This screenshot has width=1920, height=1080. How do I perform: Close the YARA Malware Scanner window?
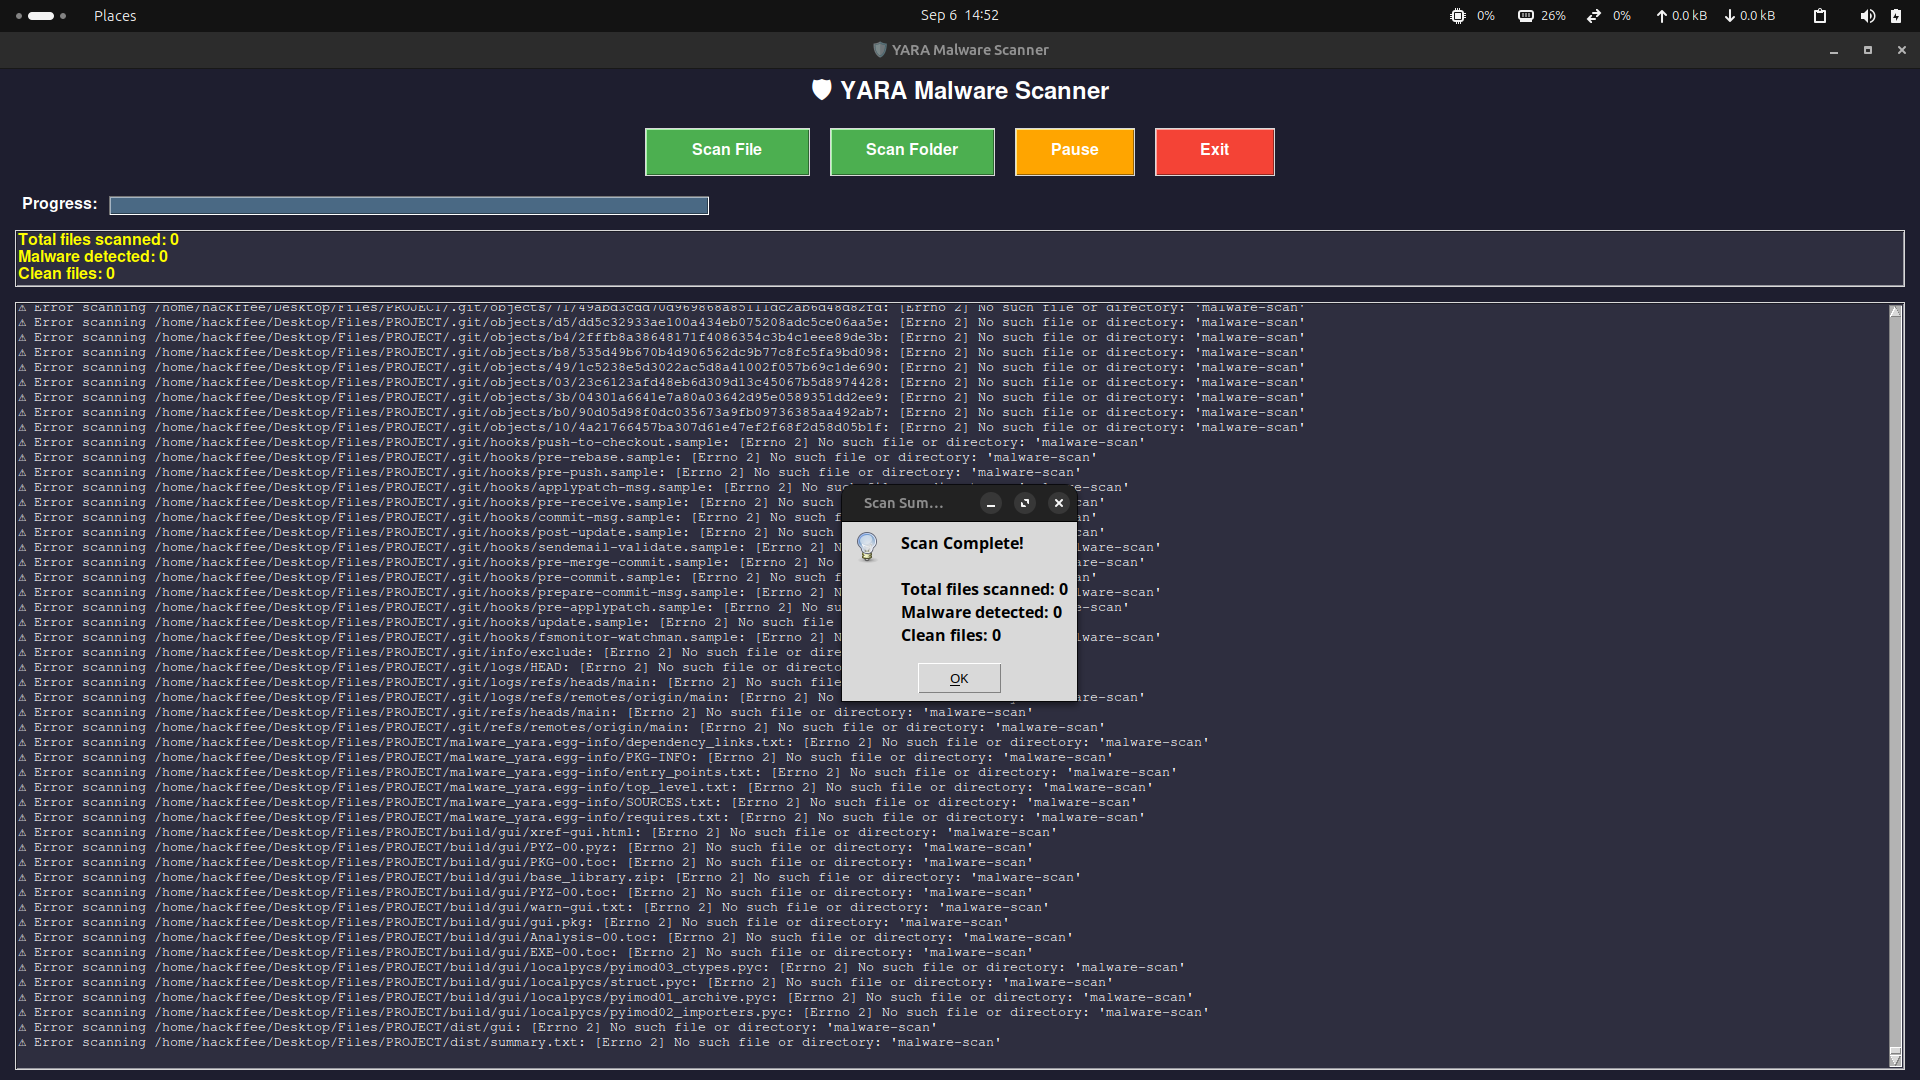pyautogui.click(x=1902, y=50)
